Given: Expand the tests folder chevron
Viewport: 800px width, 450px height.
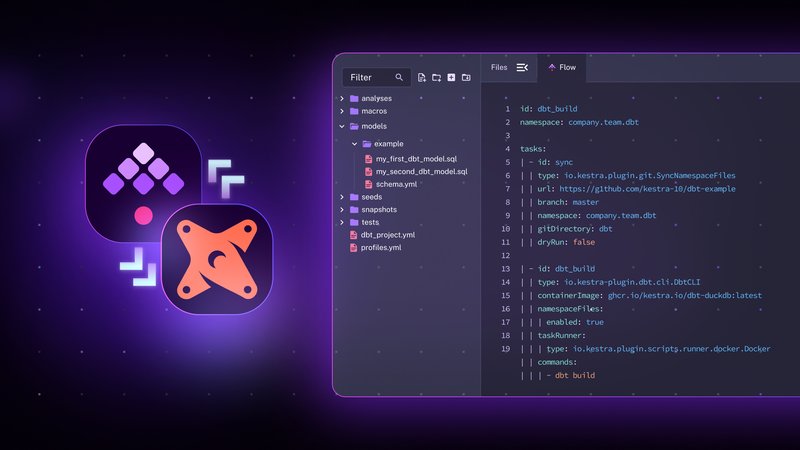Looking at the screenshot, I should click(342, 222).
